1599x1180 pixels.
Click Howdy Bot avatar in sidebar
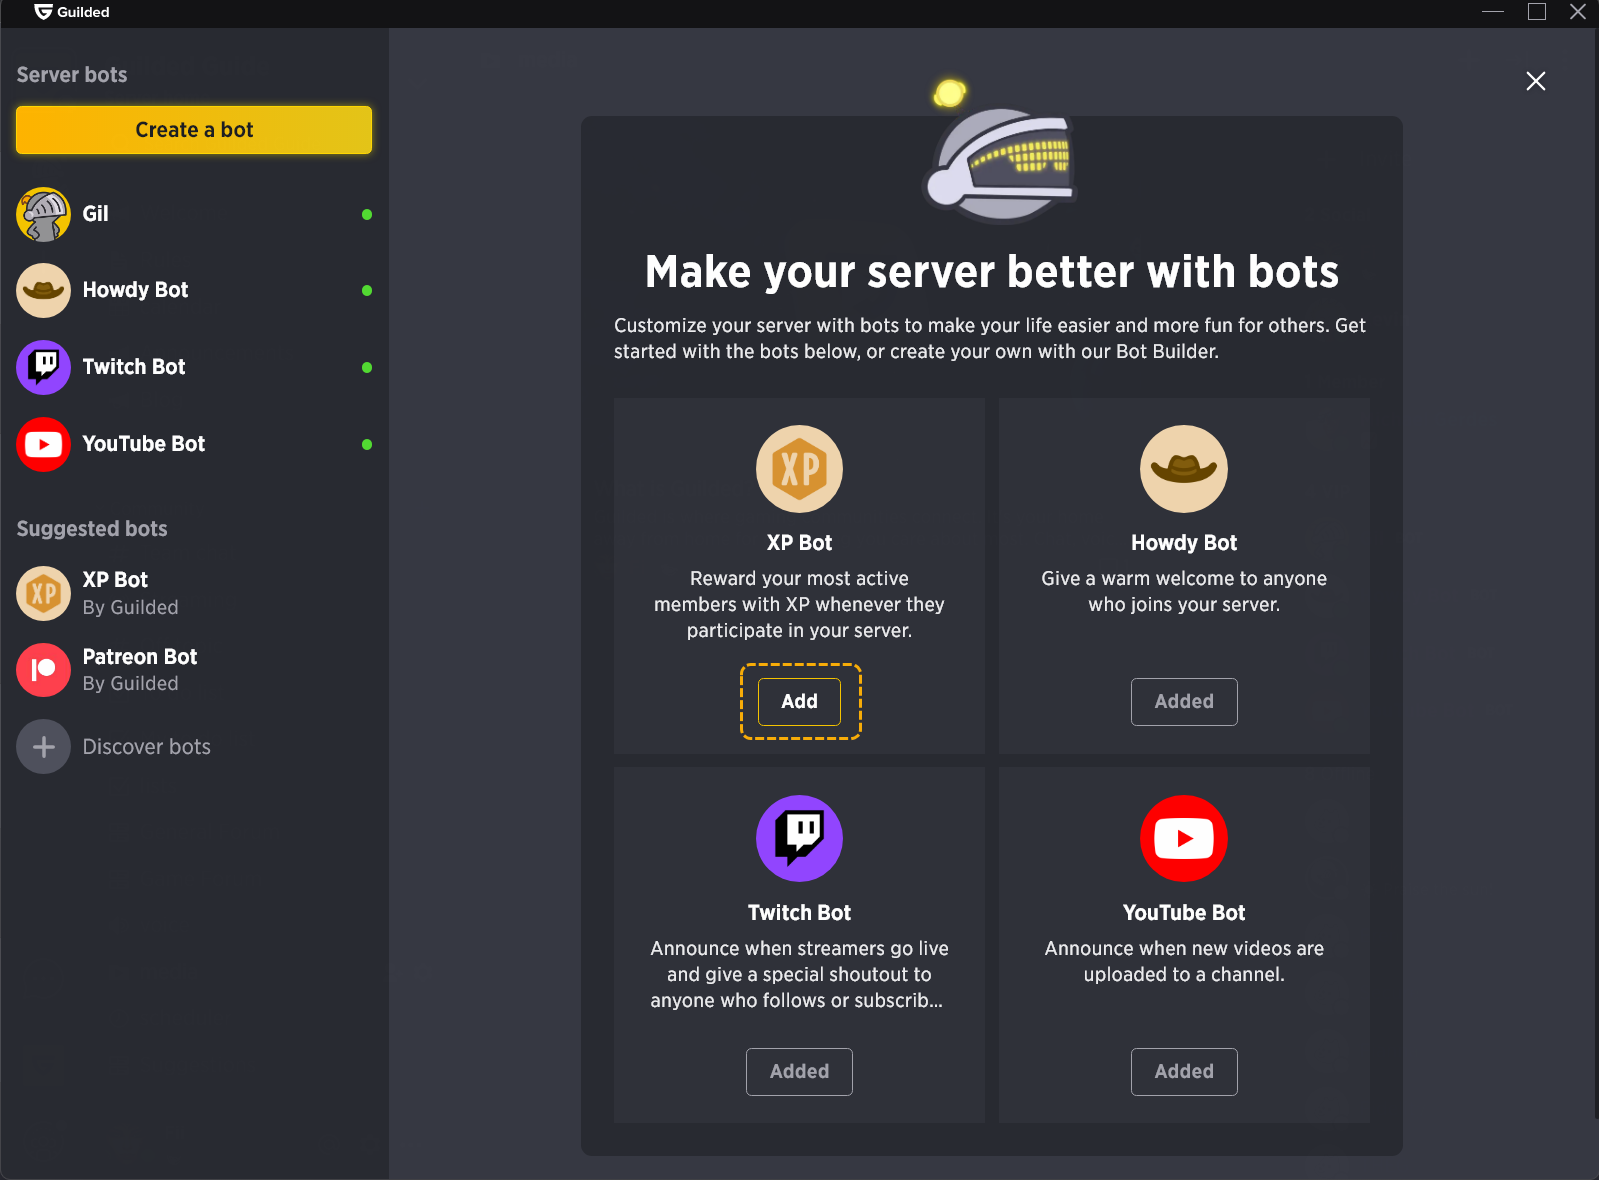coord(43,290)
